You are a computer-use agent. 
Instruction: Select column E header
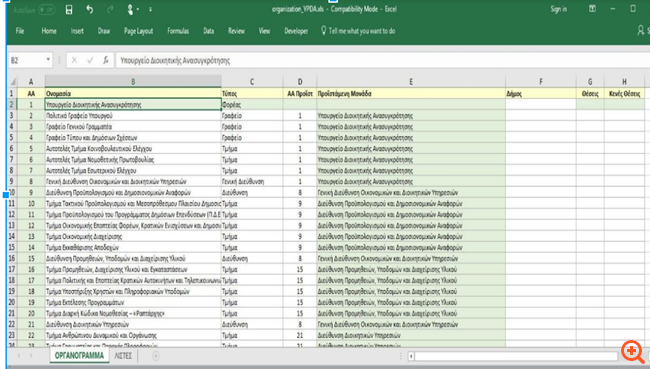point(411,82)
